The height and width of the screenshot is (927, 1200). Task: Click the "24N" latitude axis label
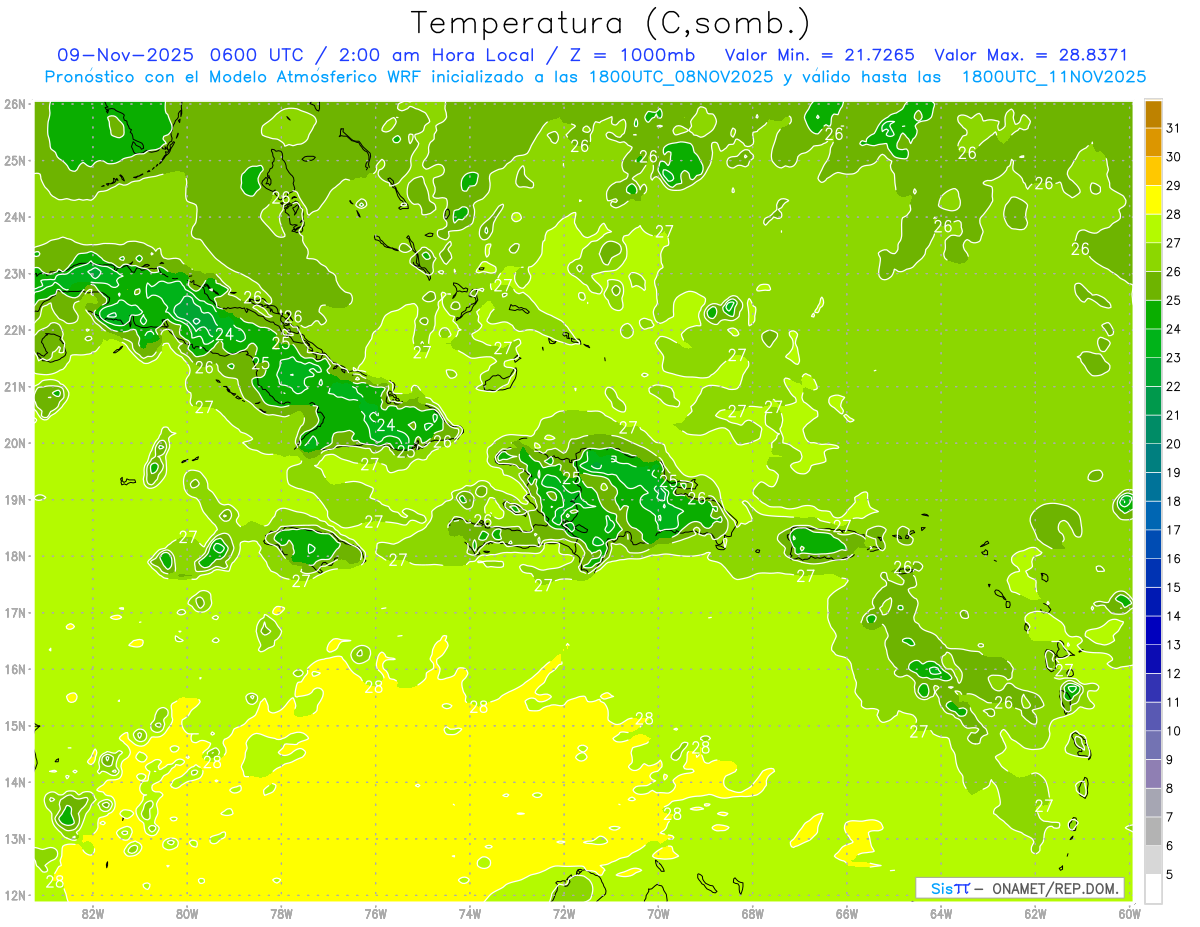(14, 217)
